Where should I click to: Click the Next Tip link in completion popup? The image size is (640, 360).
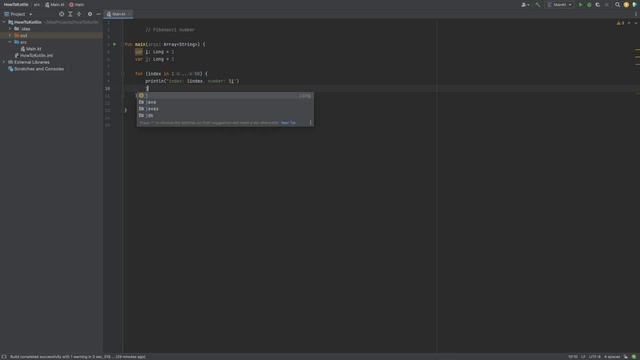point(288,122)
